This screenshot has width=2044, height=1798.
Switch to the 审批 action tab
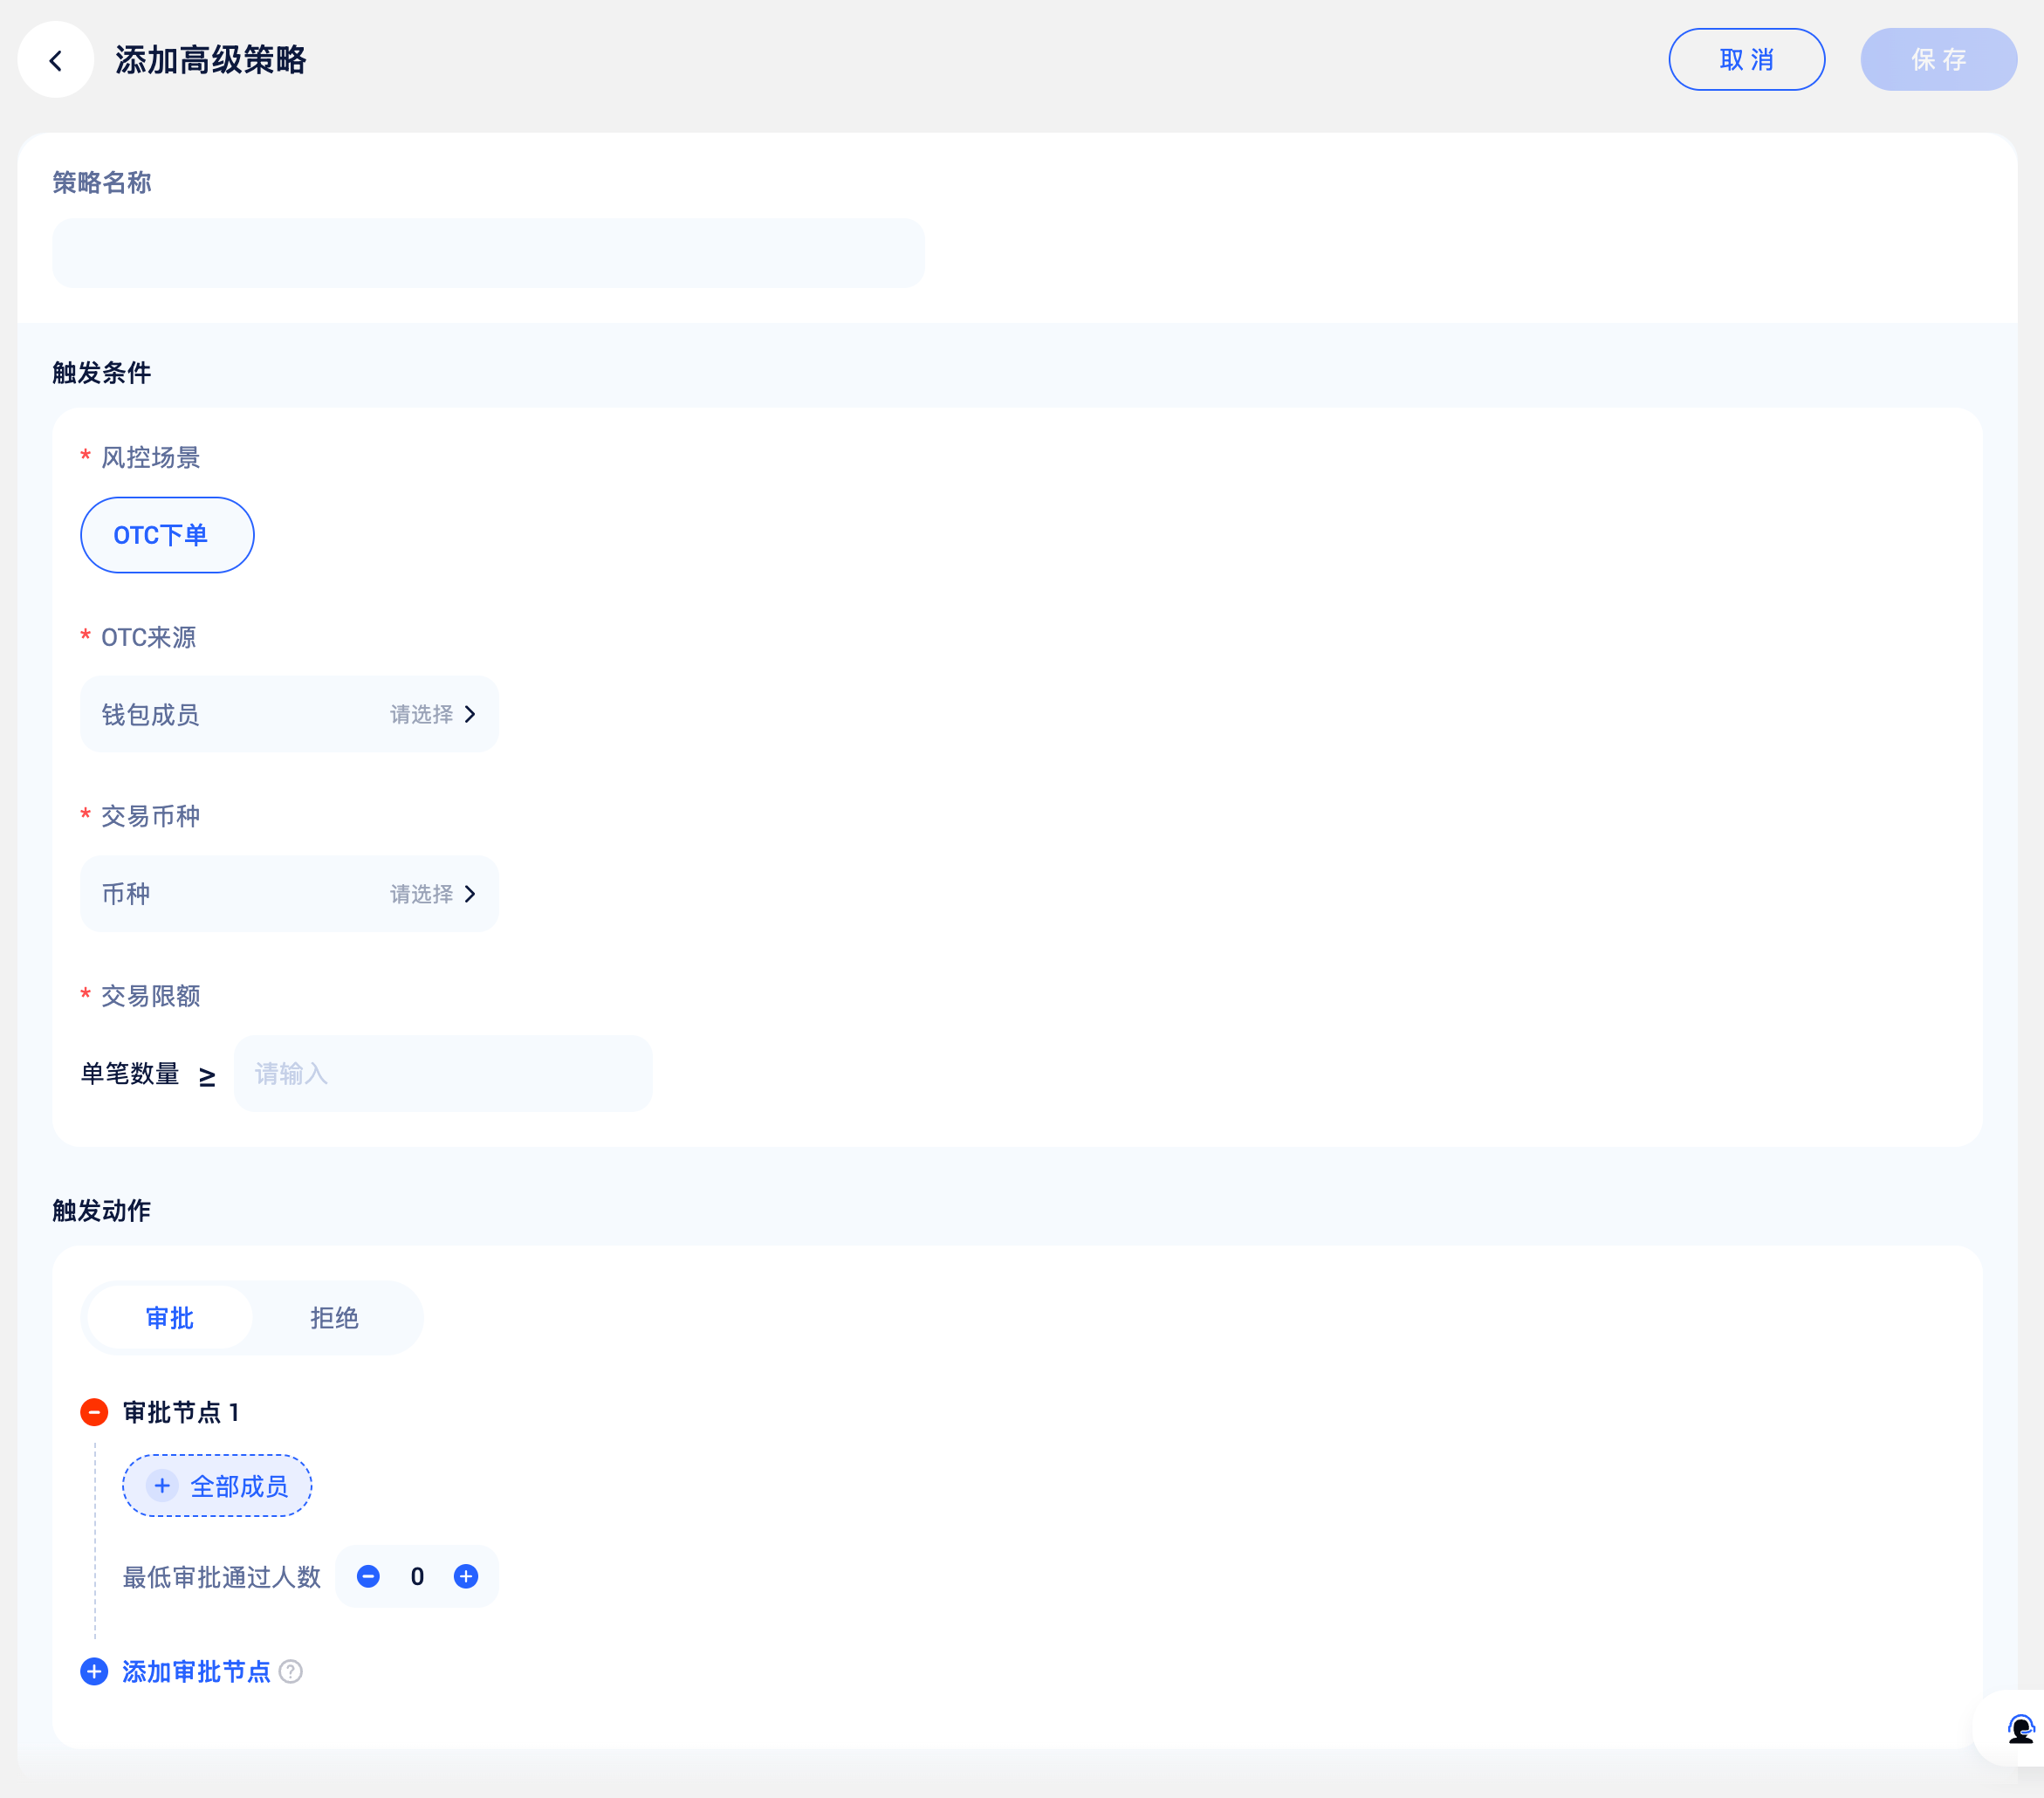[170, 1317]
